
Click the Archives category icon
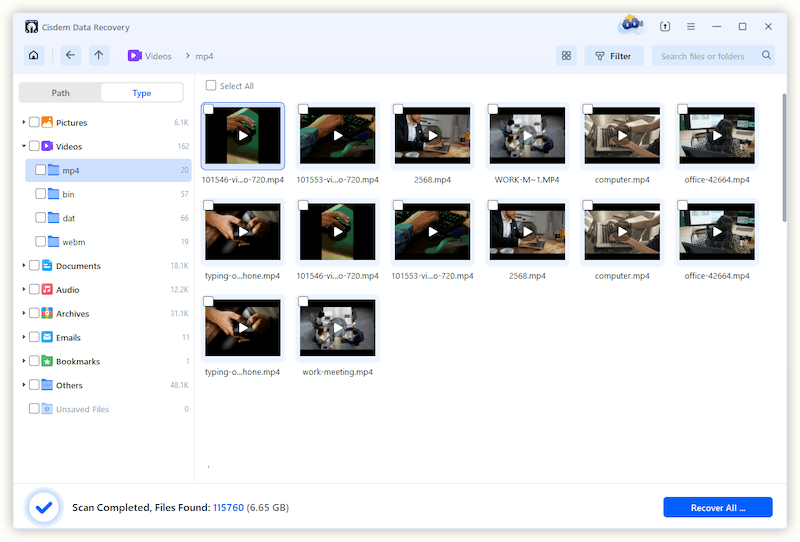coord(47,313)
